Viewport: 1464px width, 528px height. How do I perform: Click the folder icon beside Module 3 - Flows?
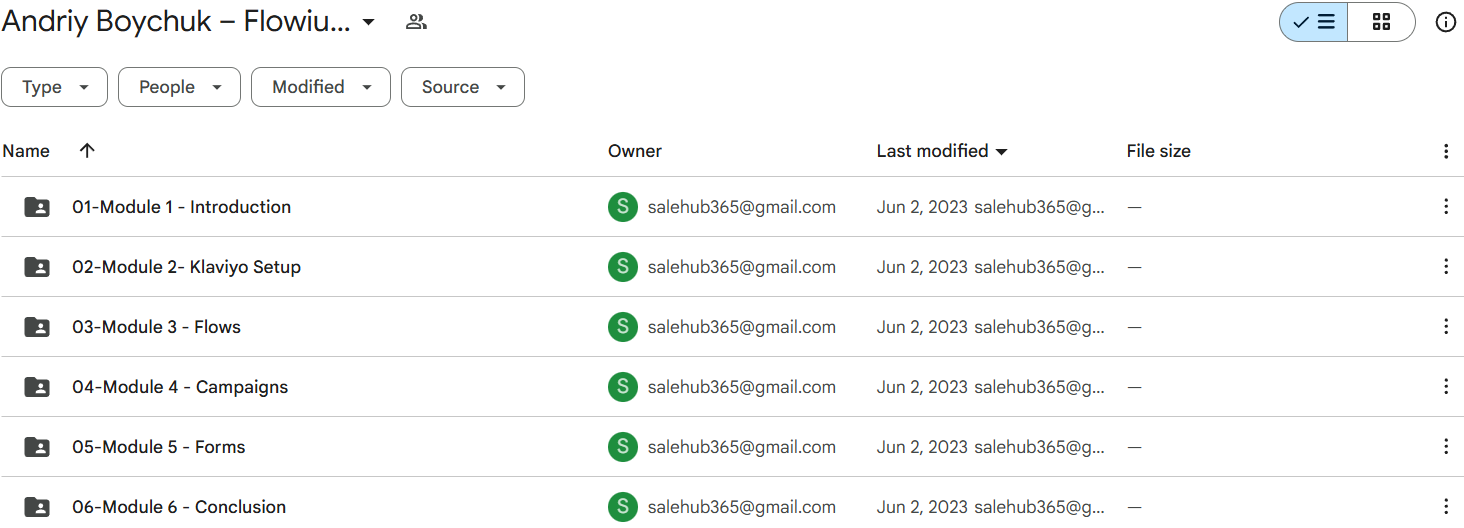37,327
